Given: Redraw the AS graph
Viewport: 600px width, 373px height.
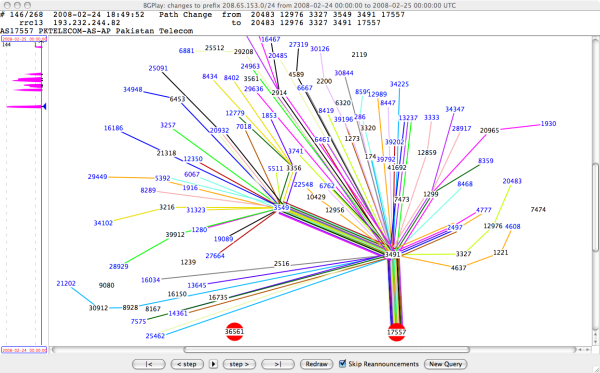Looking at the screenshot, I should click(x=316, y=364).
